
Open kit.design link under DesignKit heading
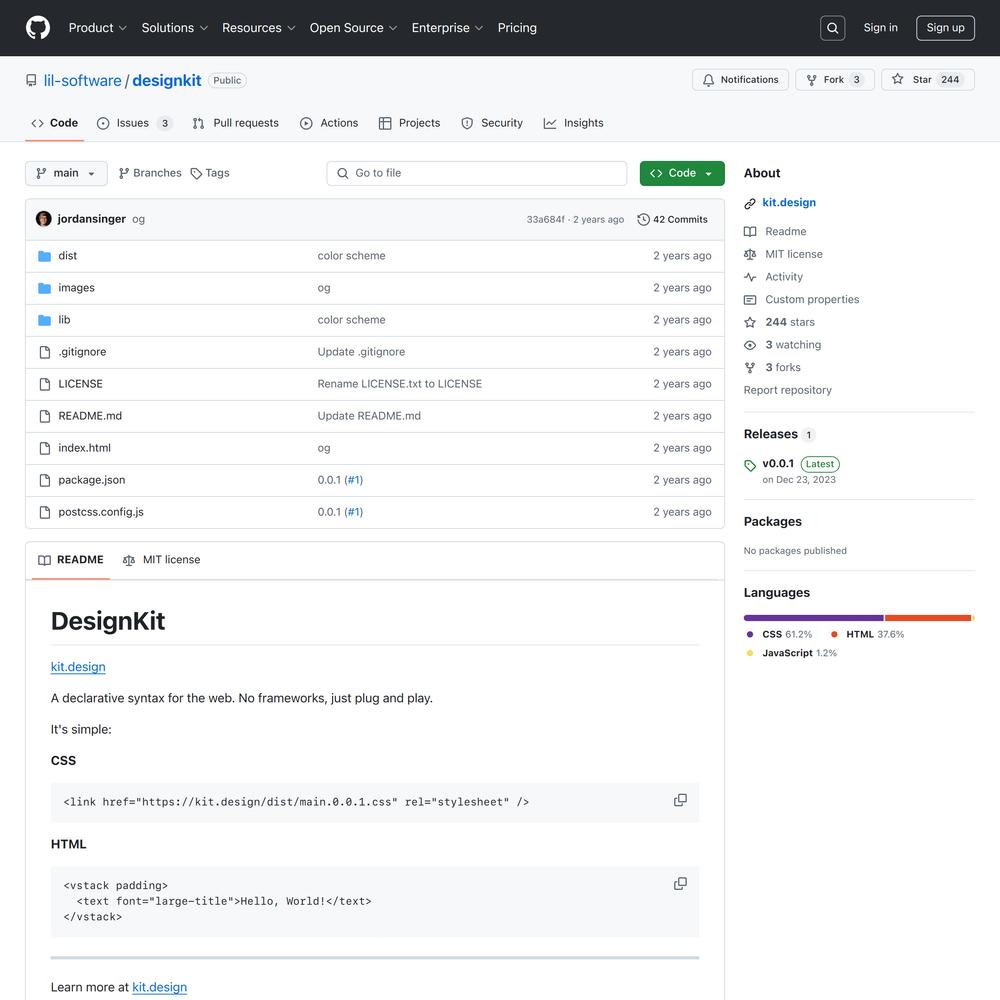[x=78, y=667]
